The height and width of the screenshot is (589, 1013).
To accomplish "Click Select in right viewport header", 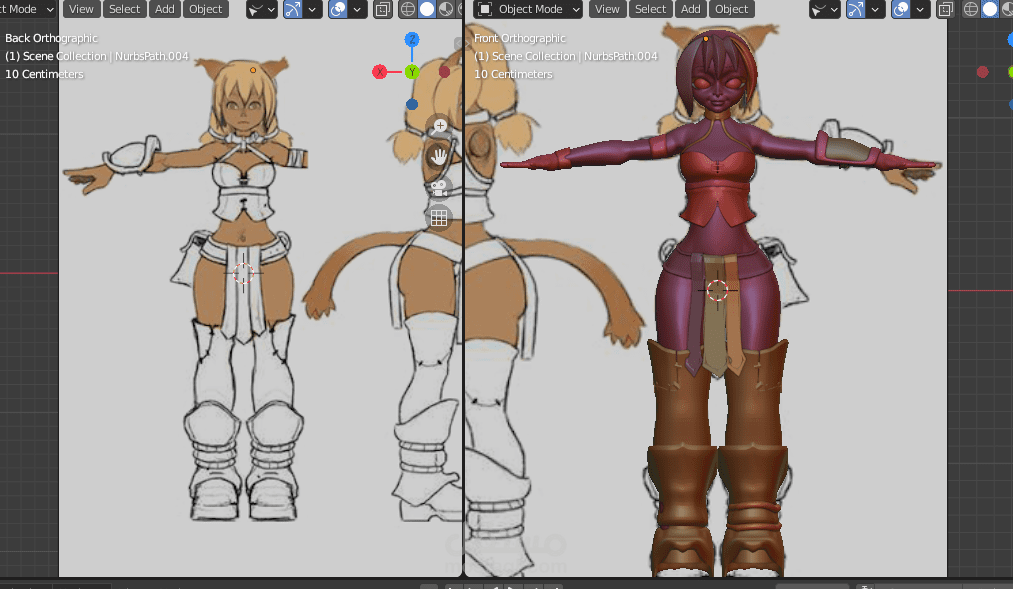I will click(x=650, y=9).
